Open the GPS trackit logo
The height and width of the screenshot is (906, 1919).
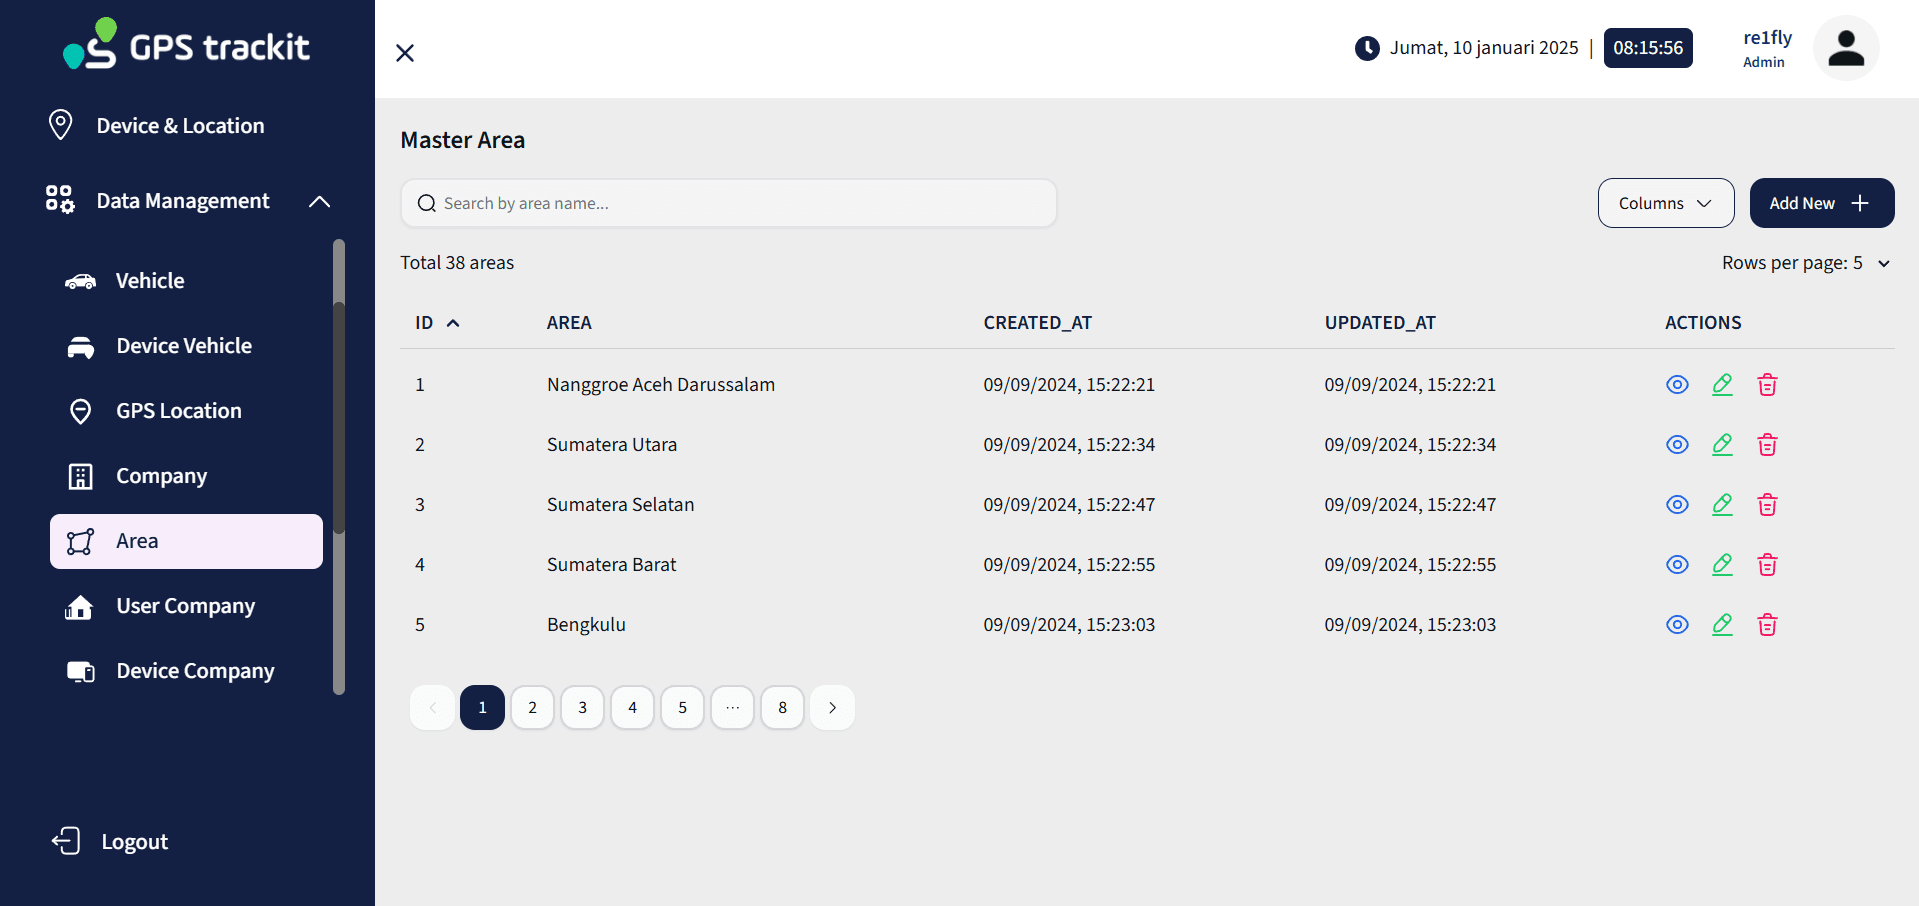click(186, 44)
